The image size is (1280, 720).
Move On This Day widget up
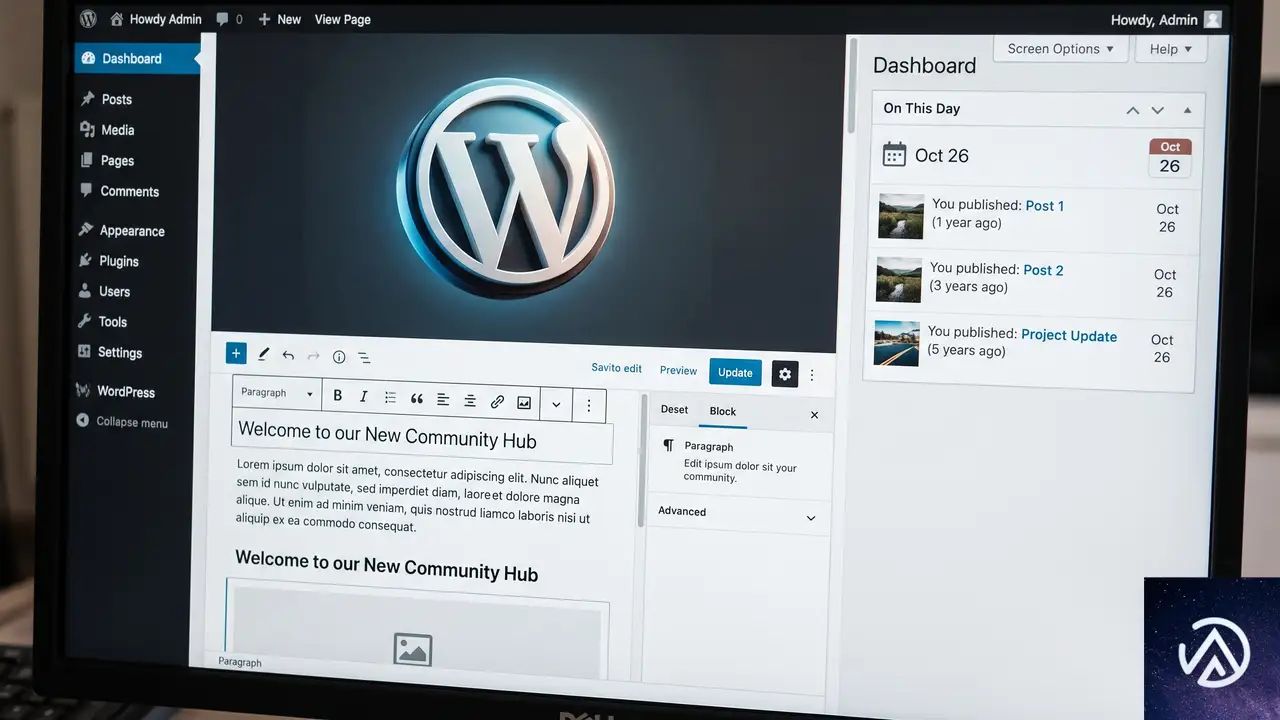tap(1133, 110)
